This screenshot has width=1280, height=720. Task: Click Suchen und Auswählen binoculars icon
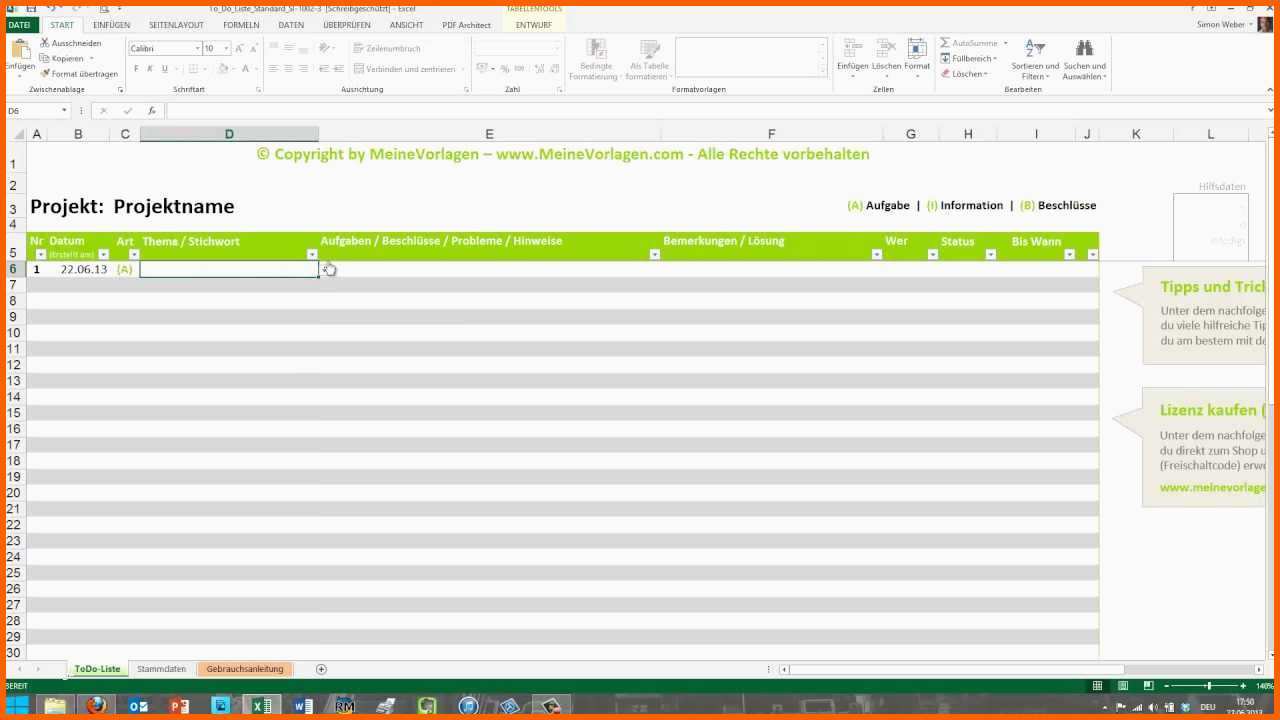click(1084, 50)
